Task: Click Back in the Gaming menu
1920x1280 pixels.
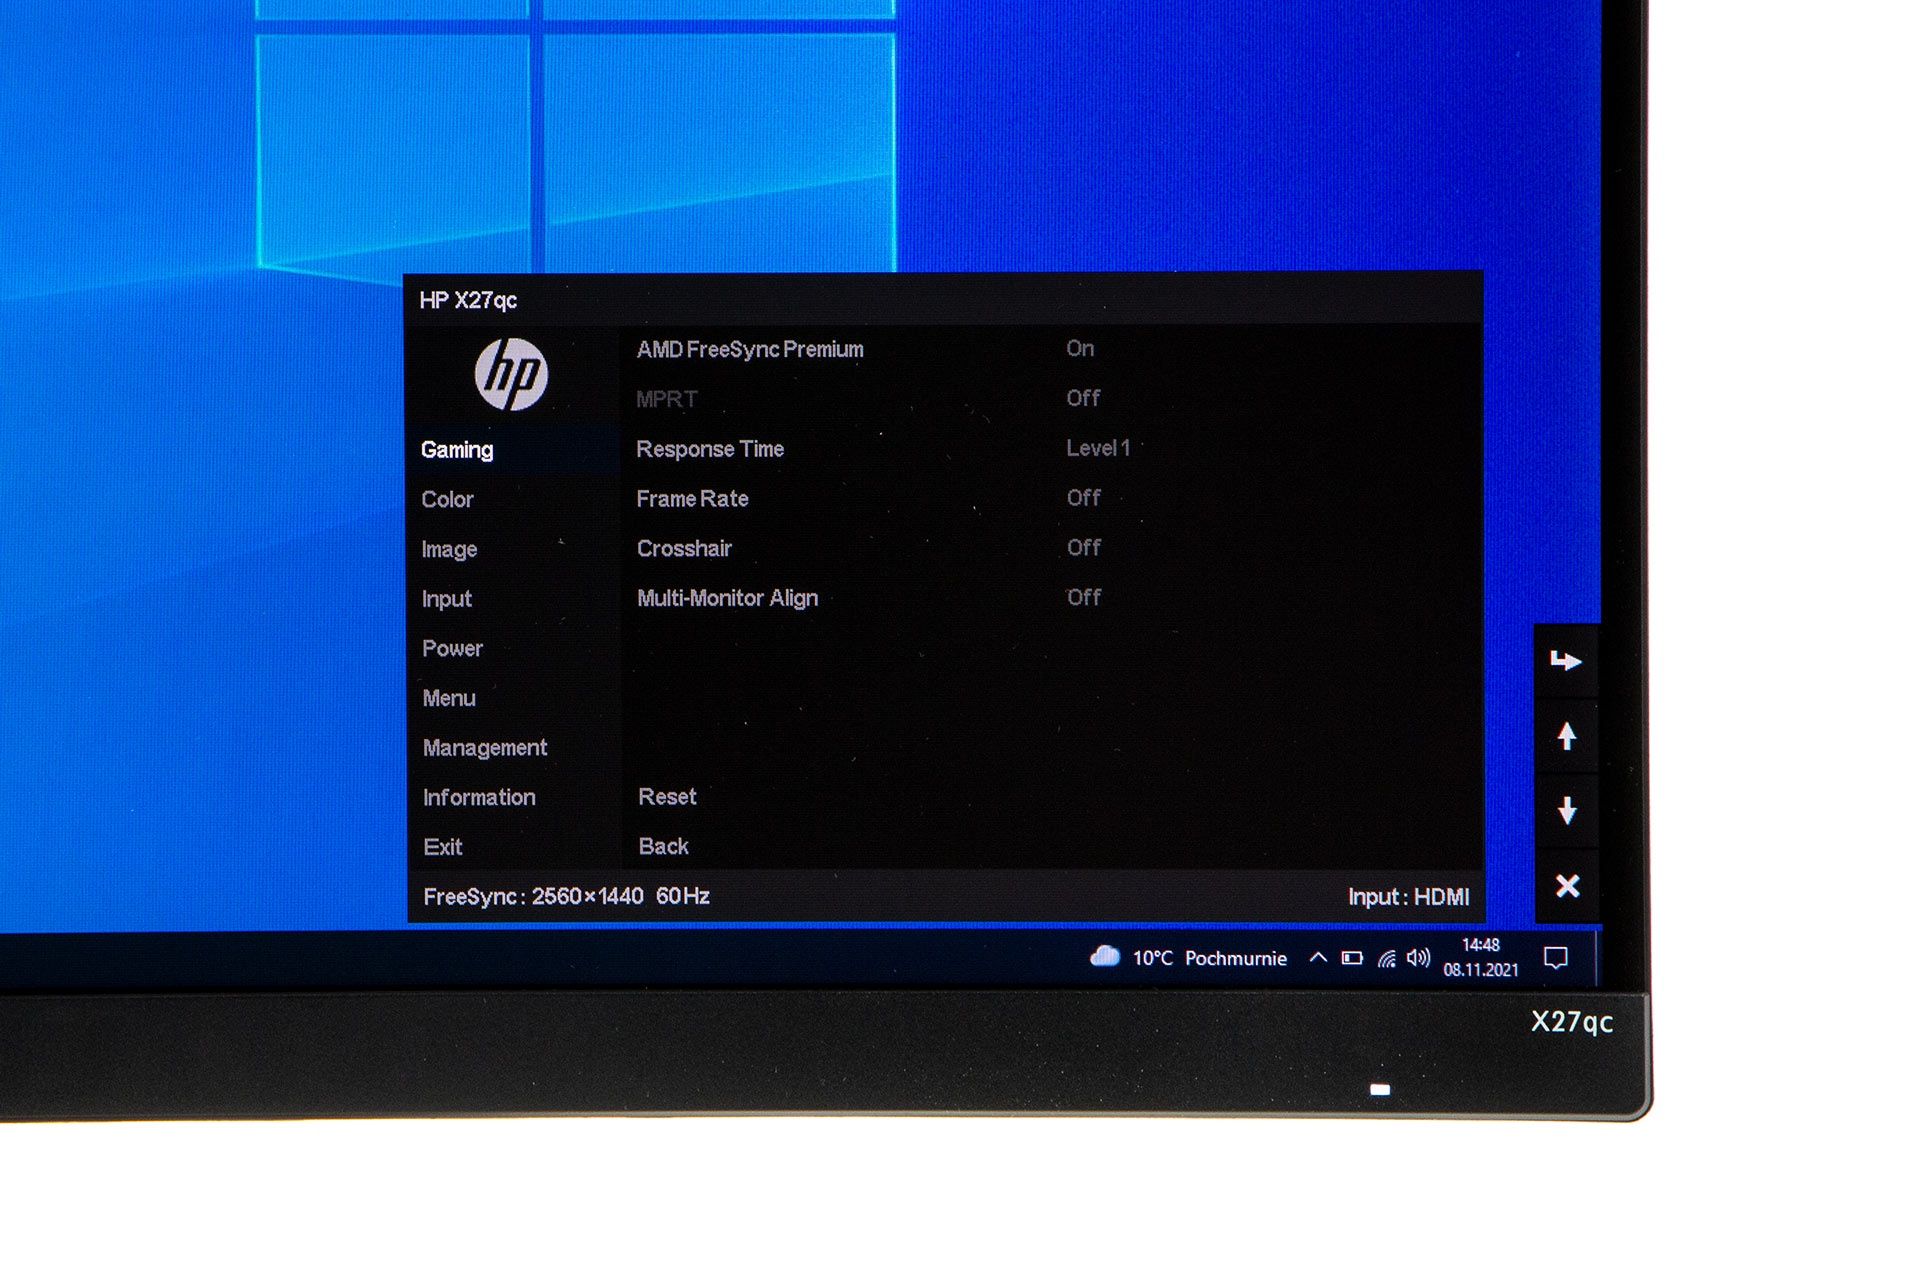Action: click(x=663, y=846)
